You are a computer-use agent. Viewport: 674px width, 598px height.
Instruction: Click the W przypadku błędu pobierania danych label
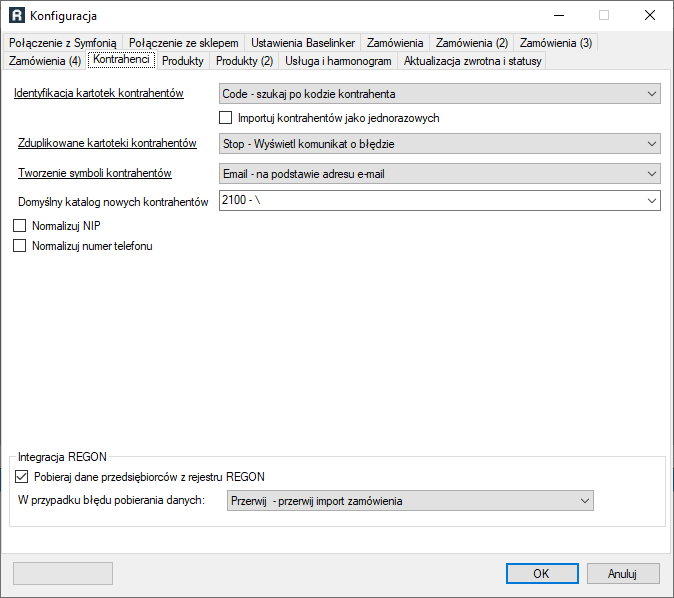click(x=111, y=500)
